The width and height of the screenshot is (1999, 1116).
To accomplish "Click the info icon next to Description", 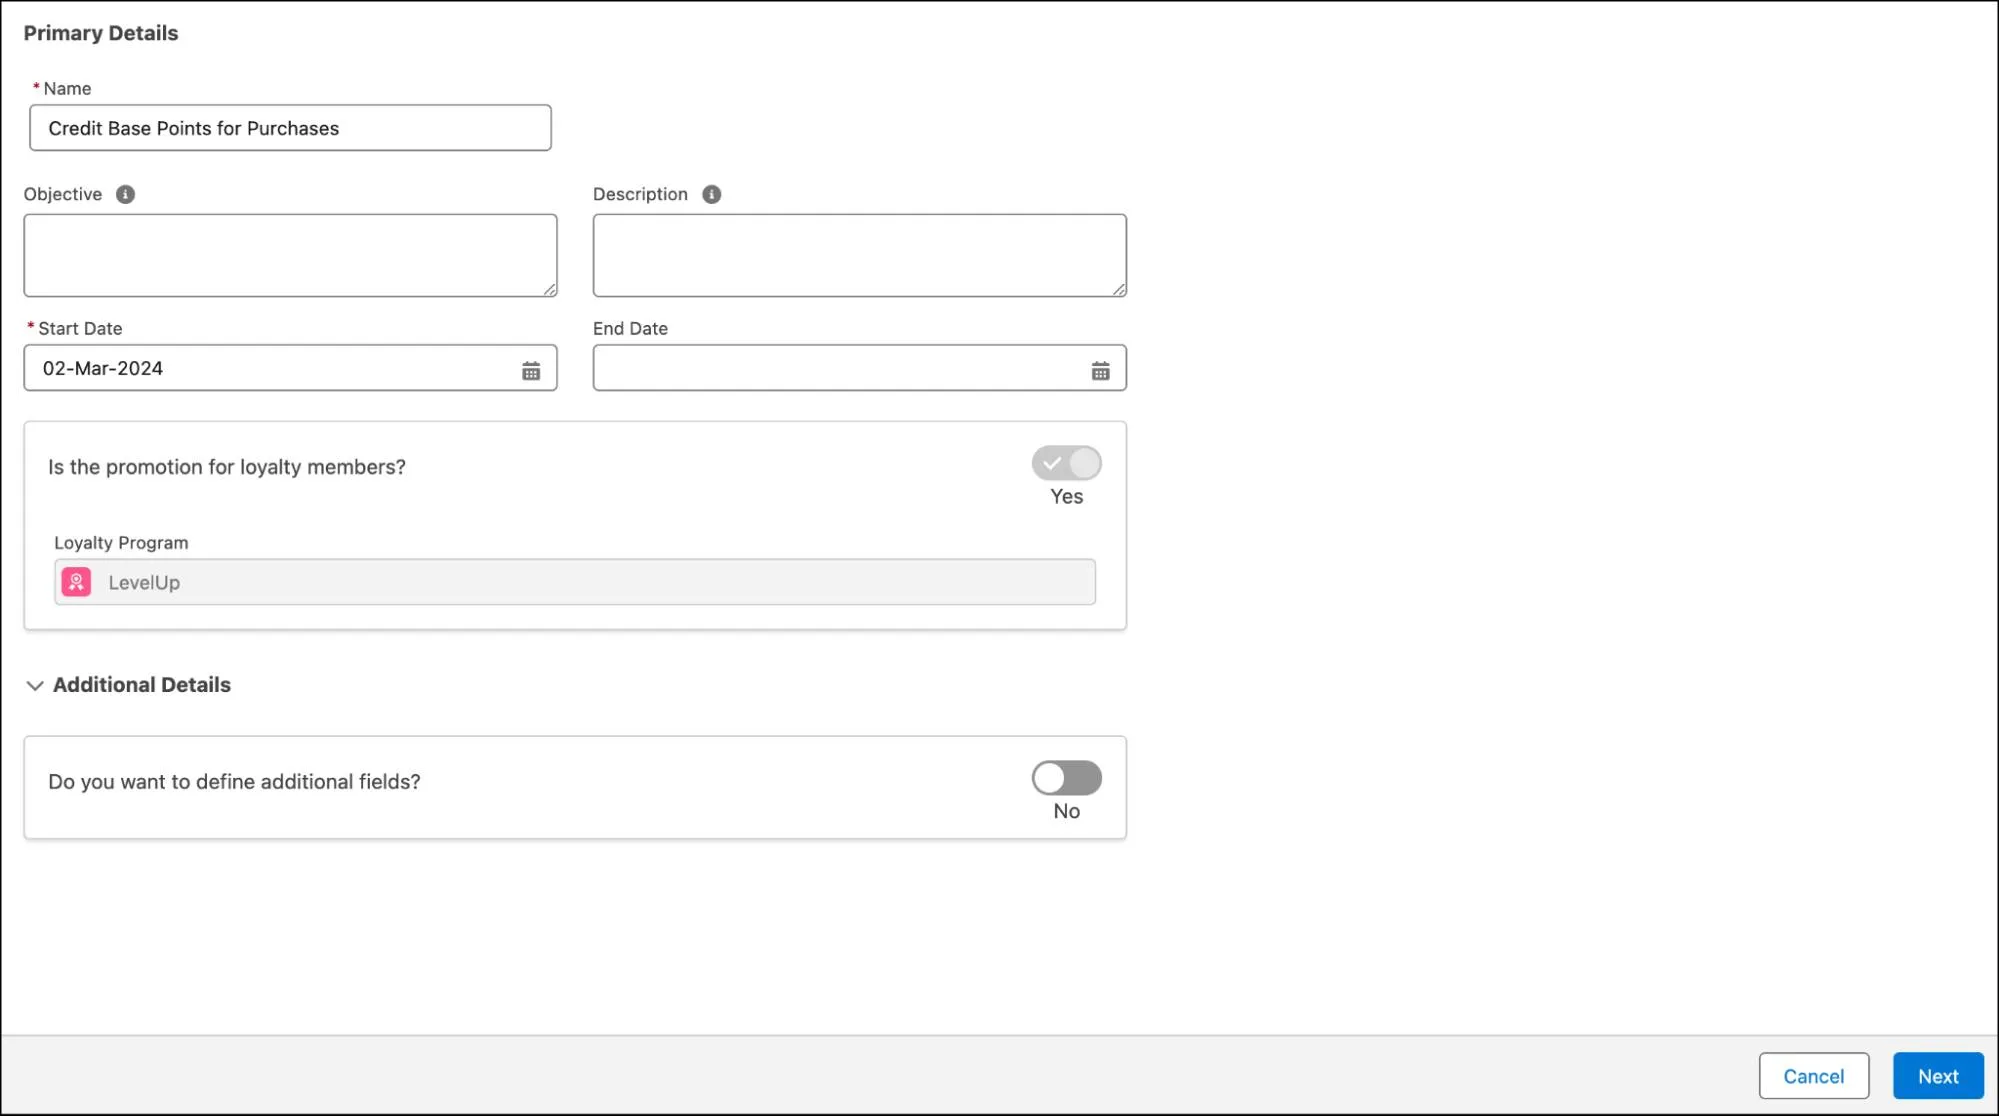I will coord(711,194).
